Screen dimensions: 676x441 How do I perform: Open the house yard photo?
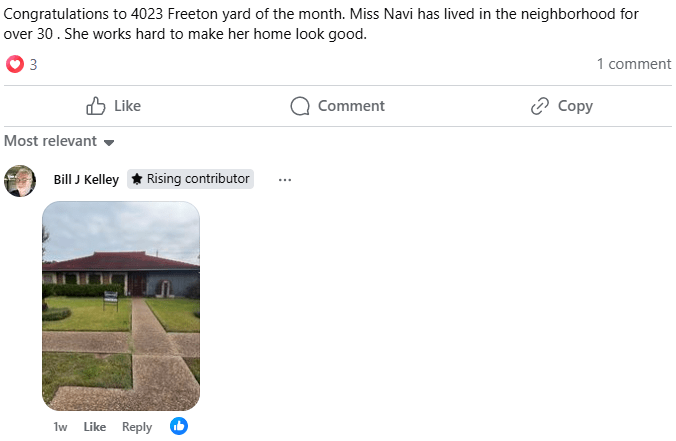121,305
